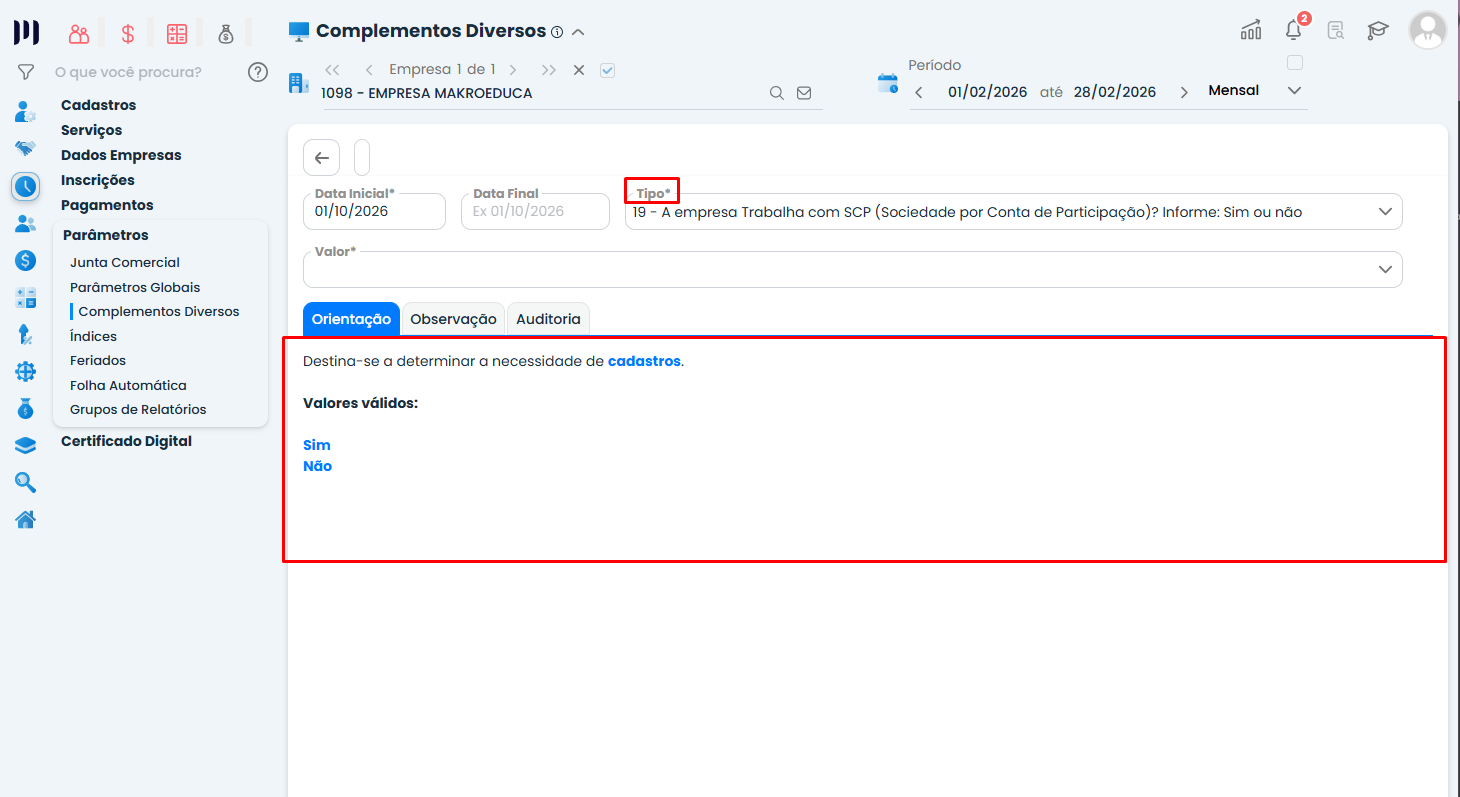Viewport: 1460px width, 797px height.
Task: Open the Mensal period dropdown
Action: pyautogui.click(x=1255, y=91)
